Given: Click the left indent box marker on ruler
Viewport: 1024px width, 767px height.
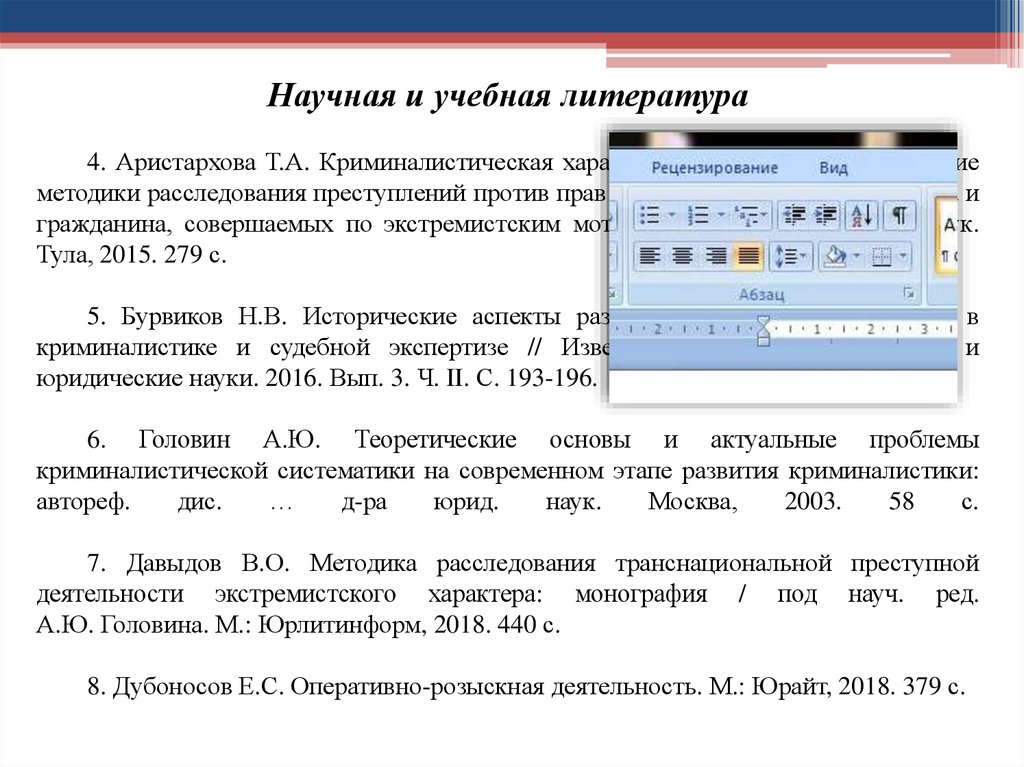Looking at the screenshot, I should pos(763,340).
